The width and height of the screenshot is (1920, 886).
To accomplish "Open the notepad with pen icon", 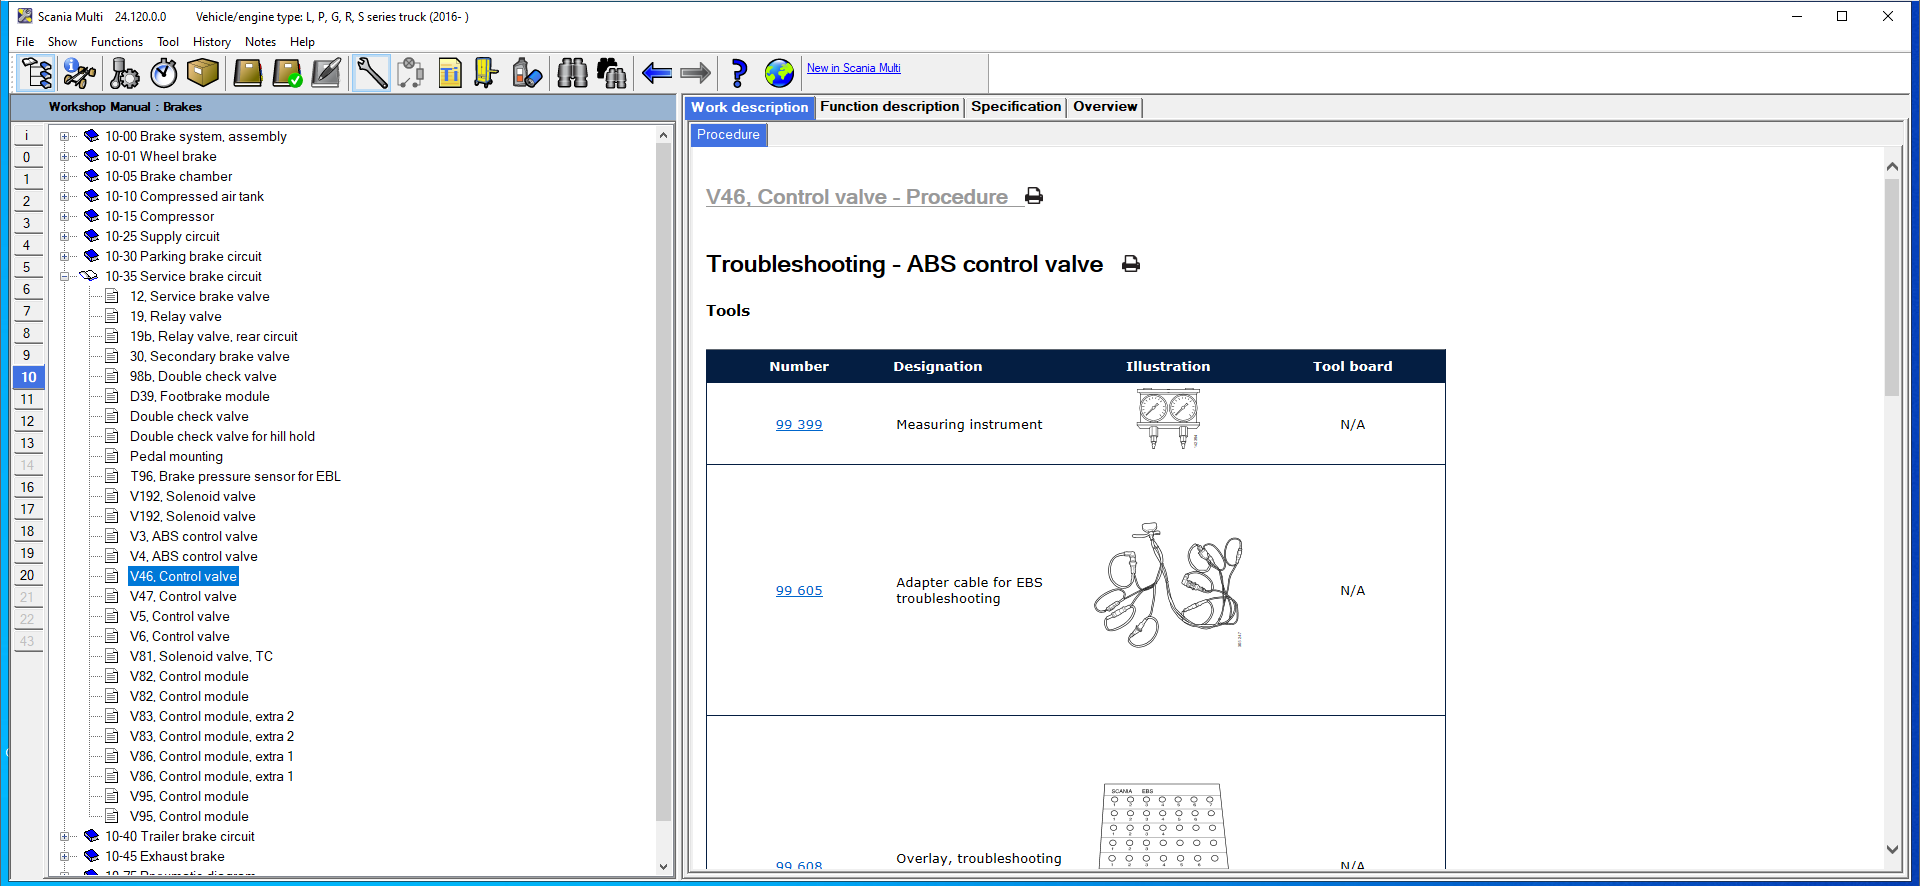I will click(326, 73).
